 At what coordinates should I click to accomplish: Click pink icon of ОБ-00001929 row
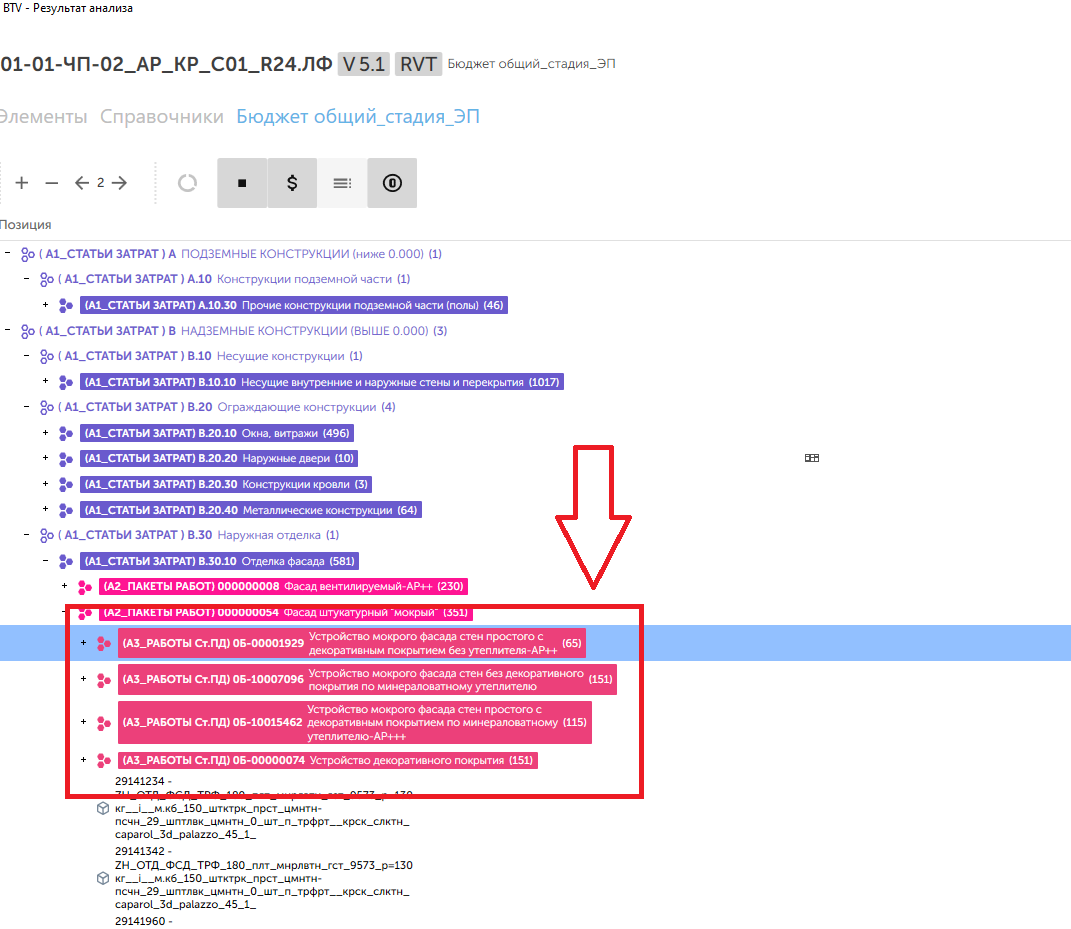(x=104, y=643)
